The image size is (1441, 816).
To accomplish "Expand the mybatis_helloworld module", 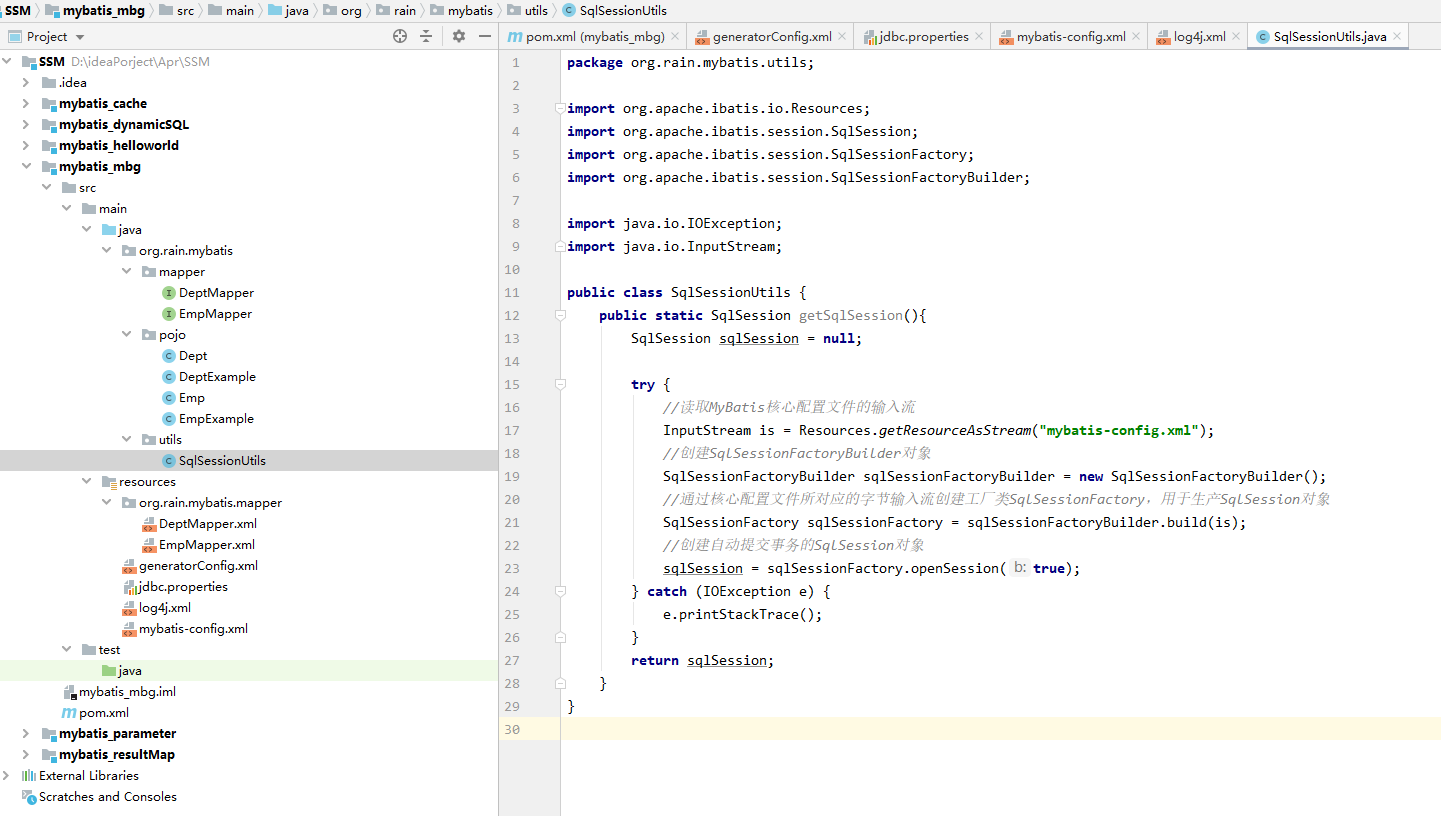I will [x=26, y=145].
